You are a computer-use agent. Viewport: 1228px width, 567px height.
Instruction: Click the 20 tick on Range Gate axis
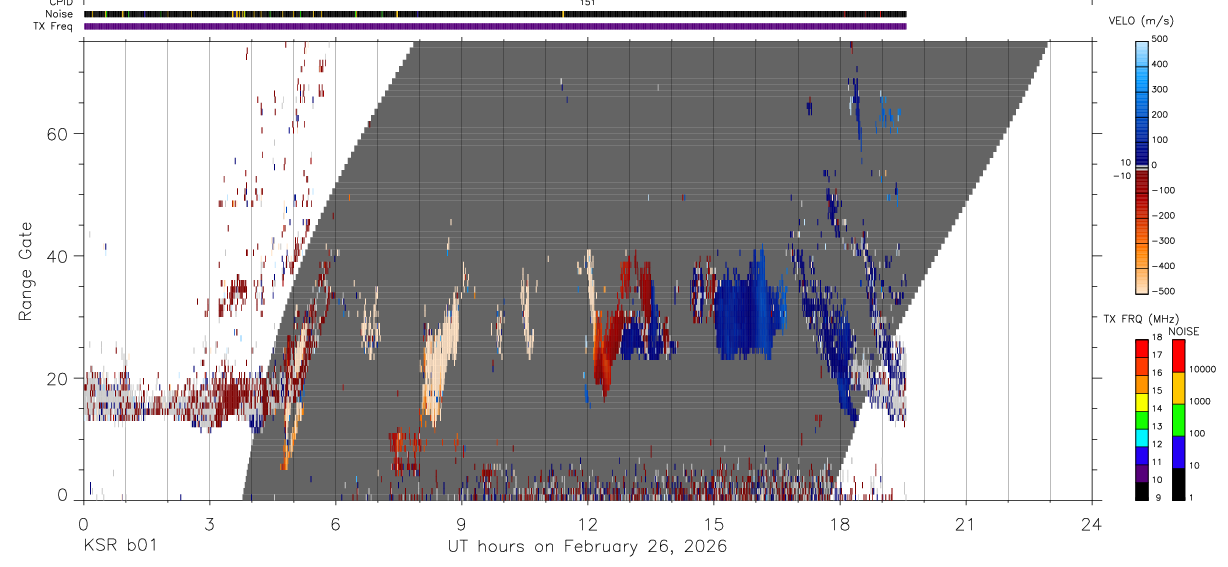(60, 379)
